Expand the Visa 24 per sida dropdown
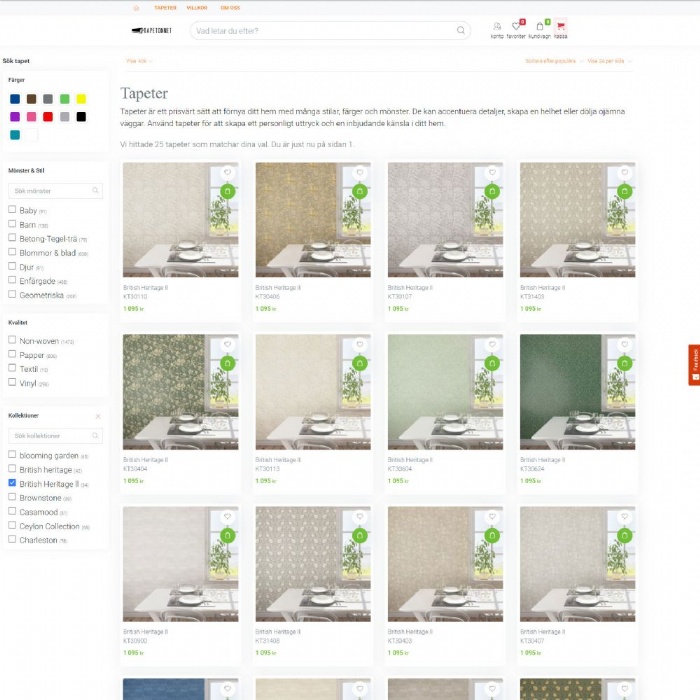Screen dimensions: 700x700 click(x=609, y=61)
